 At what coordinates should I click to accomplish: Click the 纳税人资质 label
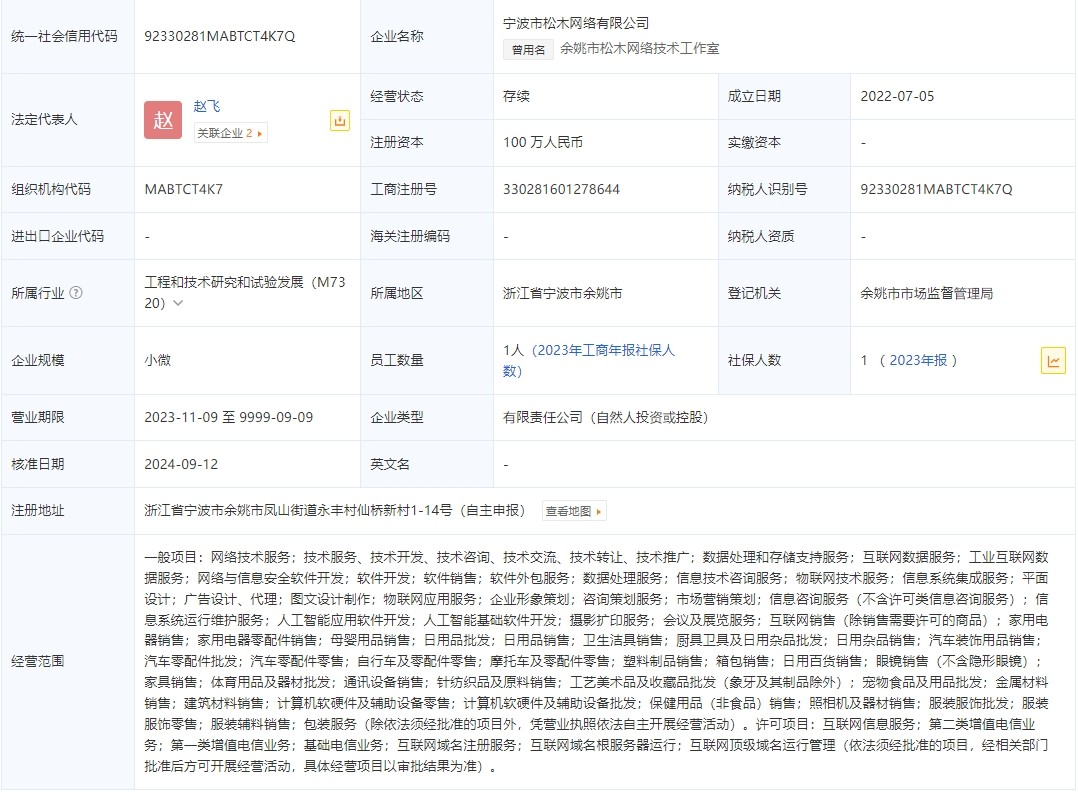click(761, 236)
